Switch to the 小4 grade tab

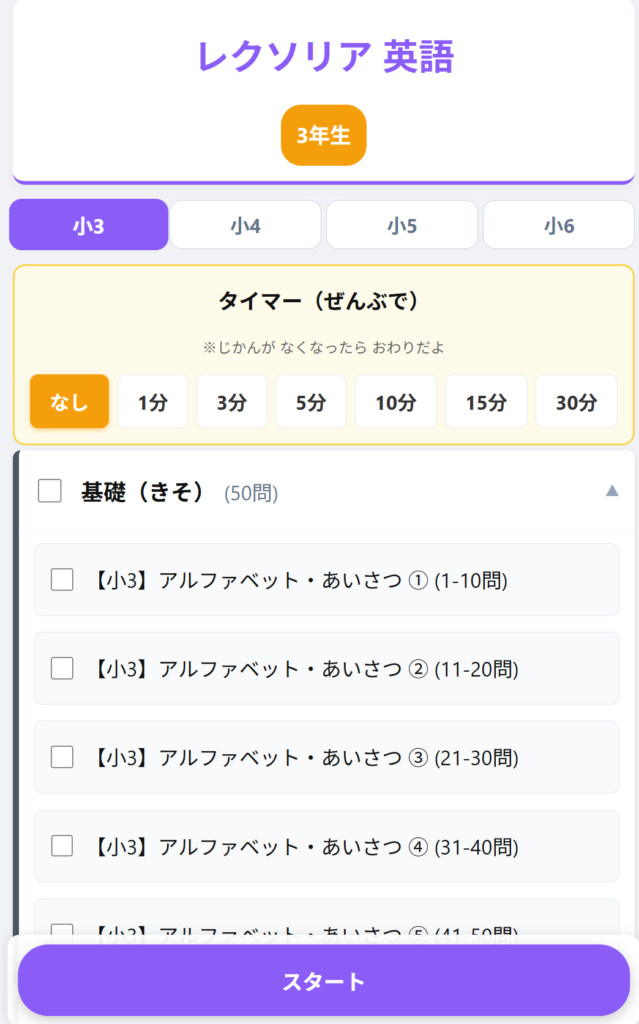tap(245, 225)
